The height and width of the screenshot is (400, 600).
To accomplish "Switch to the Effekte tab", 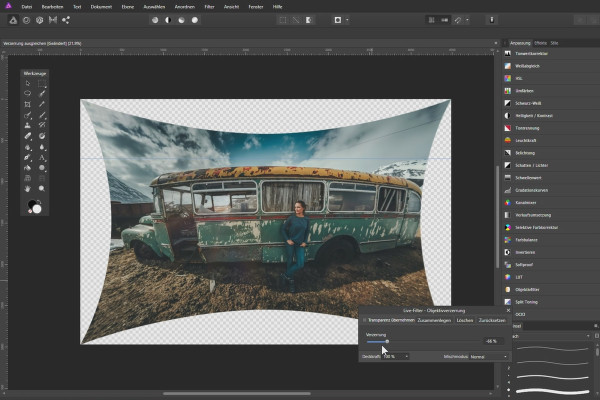I will click(540, 43).
